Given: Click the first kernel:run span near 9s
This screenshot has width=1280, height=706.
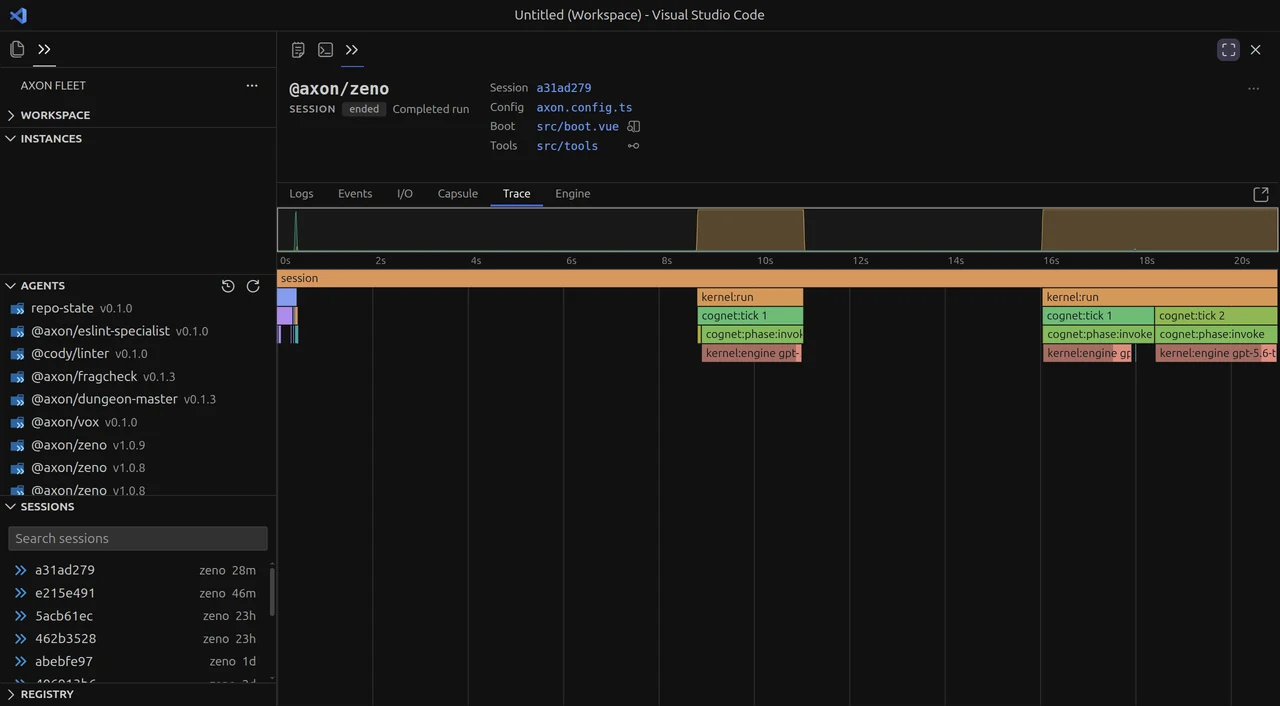Looking at the screenshot, I should point(750,297).
